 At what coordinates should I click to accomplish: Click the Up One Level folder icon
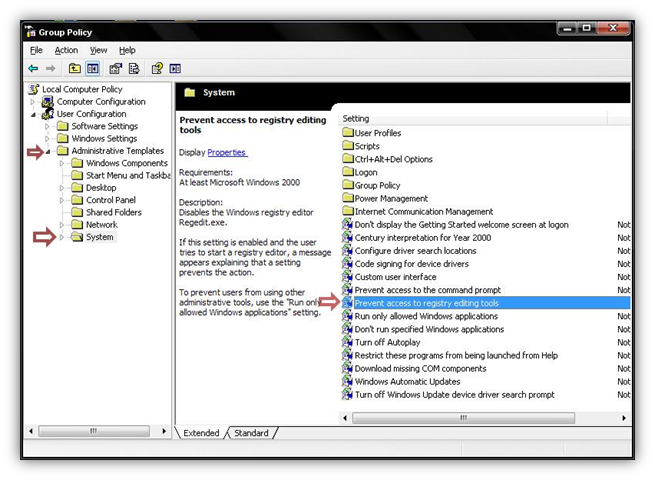[75, 68]
